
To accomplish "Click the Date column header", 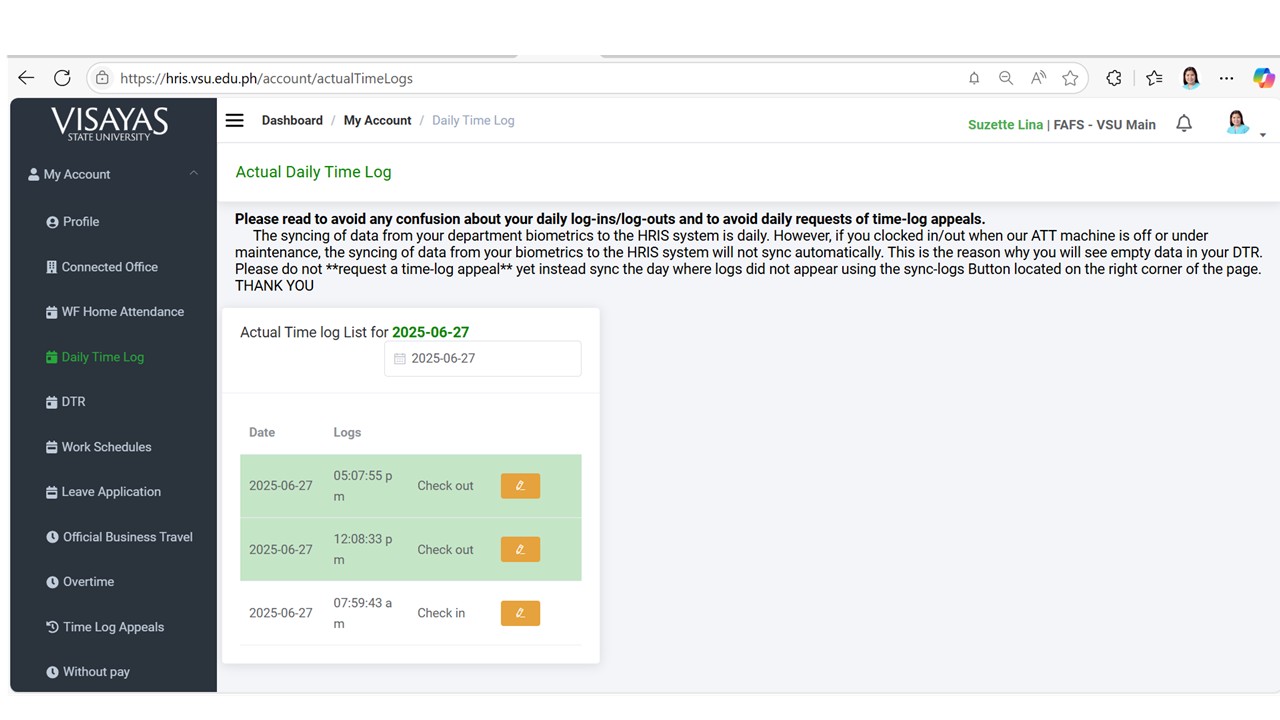I will coord(262,433).
